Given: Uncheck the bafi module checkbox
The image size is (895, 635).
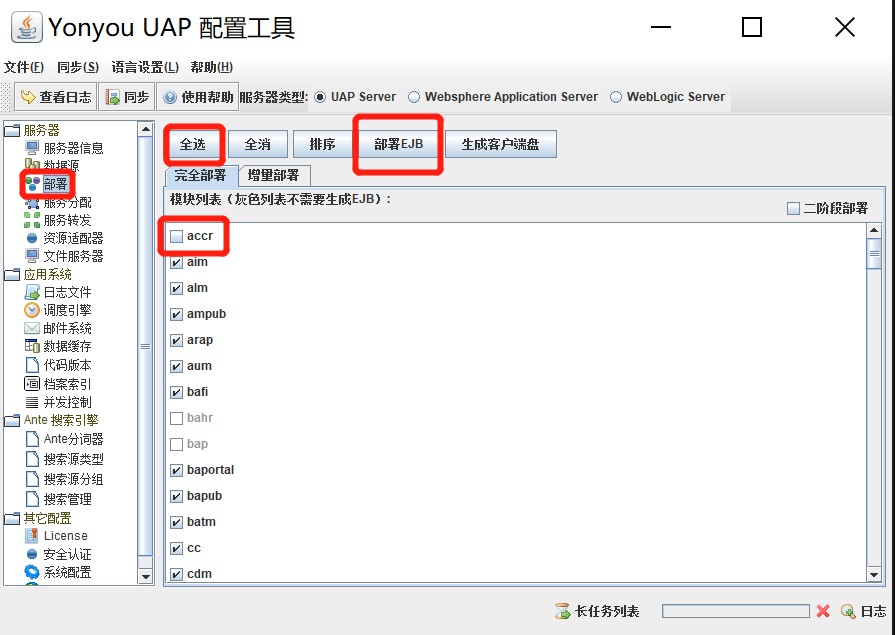Looking at the screenshot, I should click(176, 392).
